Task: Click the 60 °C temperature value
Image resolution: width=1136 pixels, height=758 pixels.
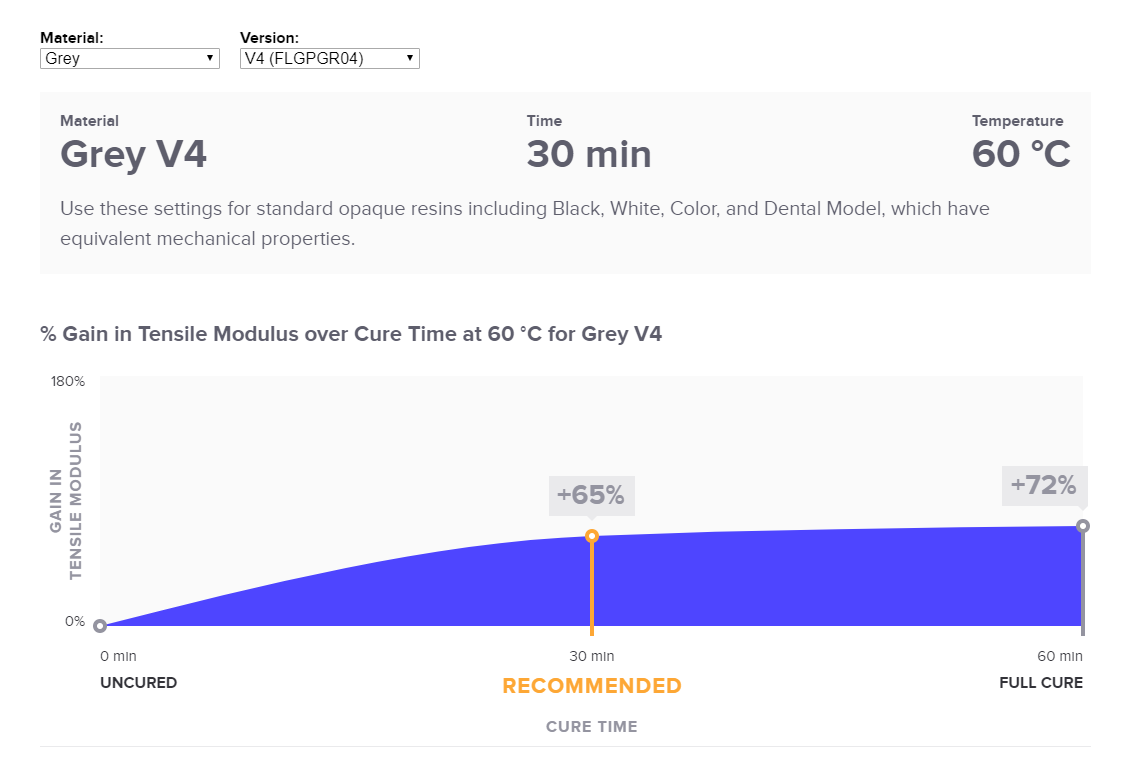Action: coord(1021,154)
